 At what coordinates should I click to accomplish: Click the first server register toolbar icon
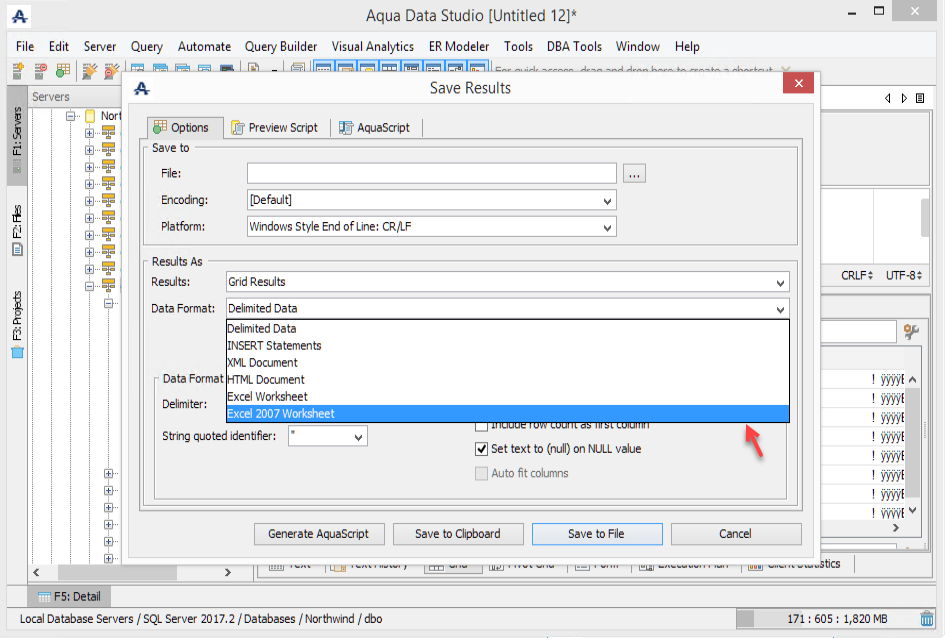click(18, 70)
